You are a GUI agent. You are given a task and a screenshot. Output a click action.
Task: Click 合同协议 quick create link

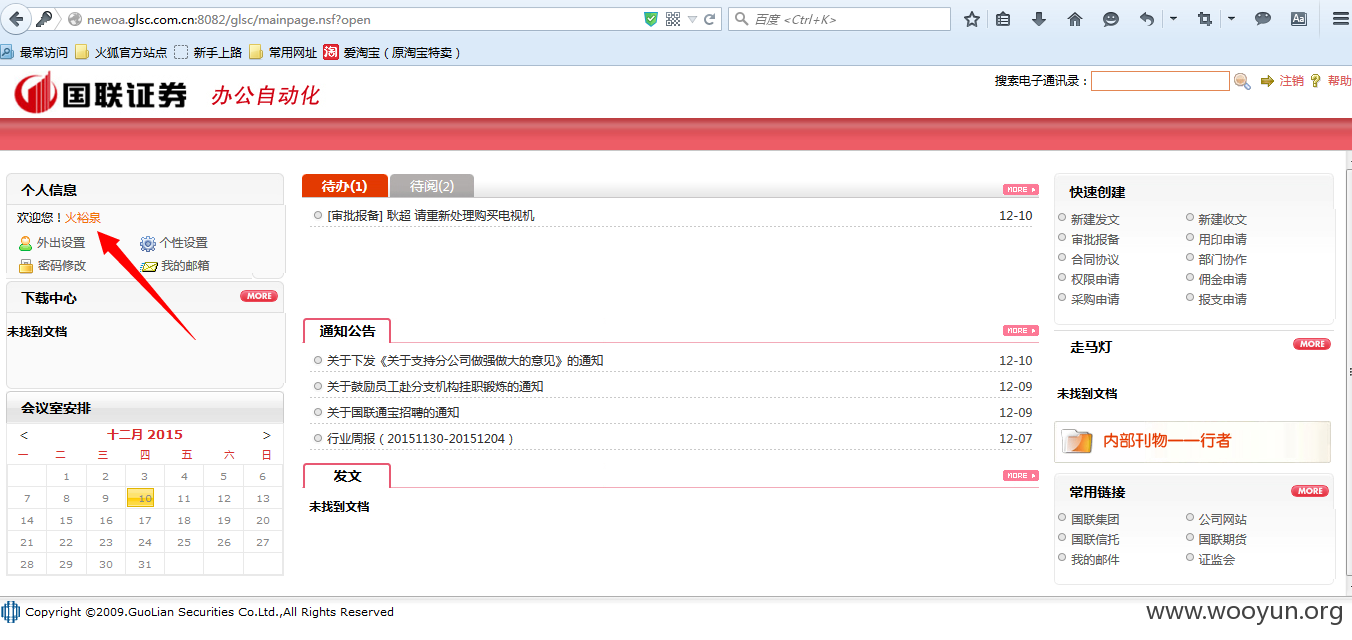1095,259
